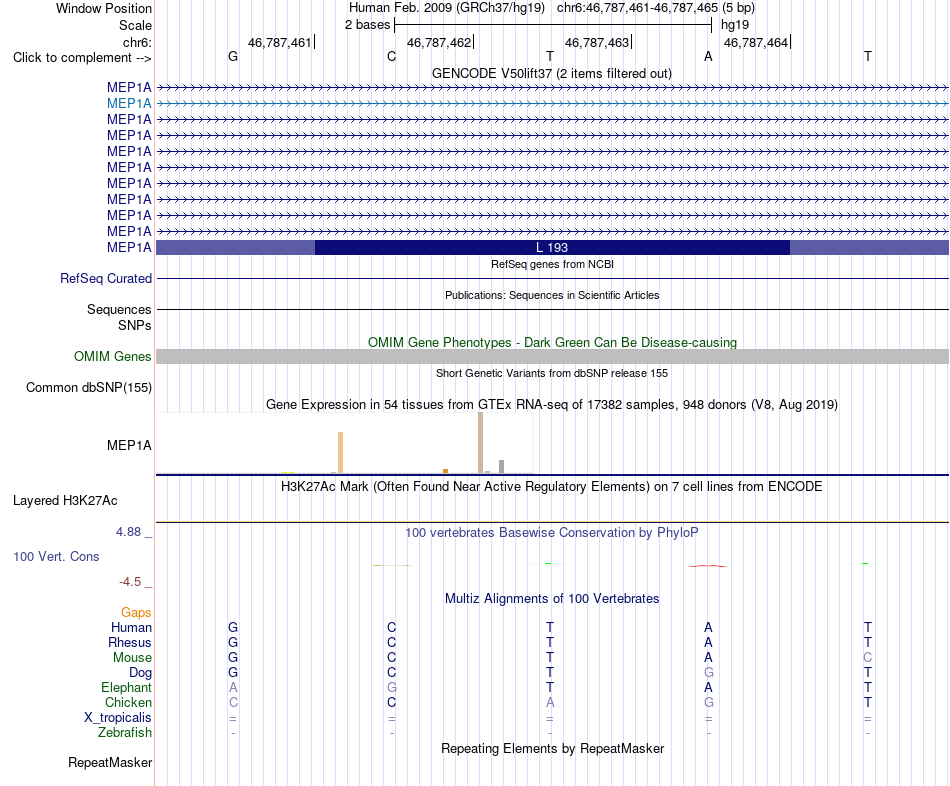Click the gray OMIM Genes item bar
Screen dimensions: 950x786
click(552, 356)
